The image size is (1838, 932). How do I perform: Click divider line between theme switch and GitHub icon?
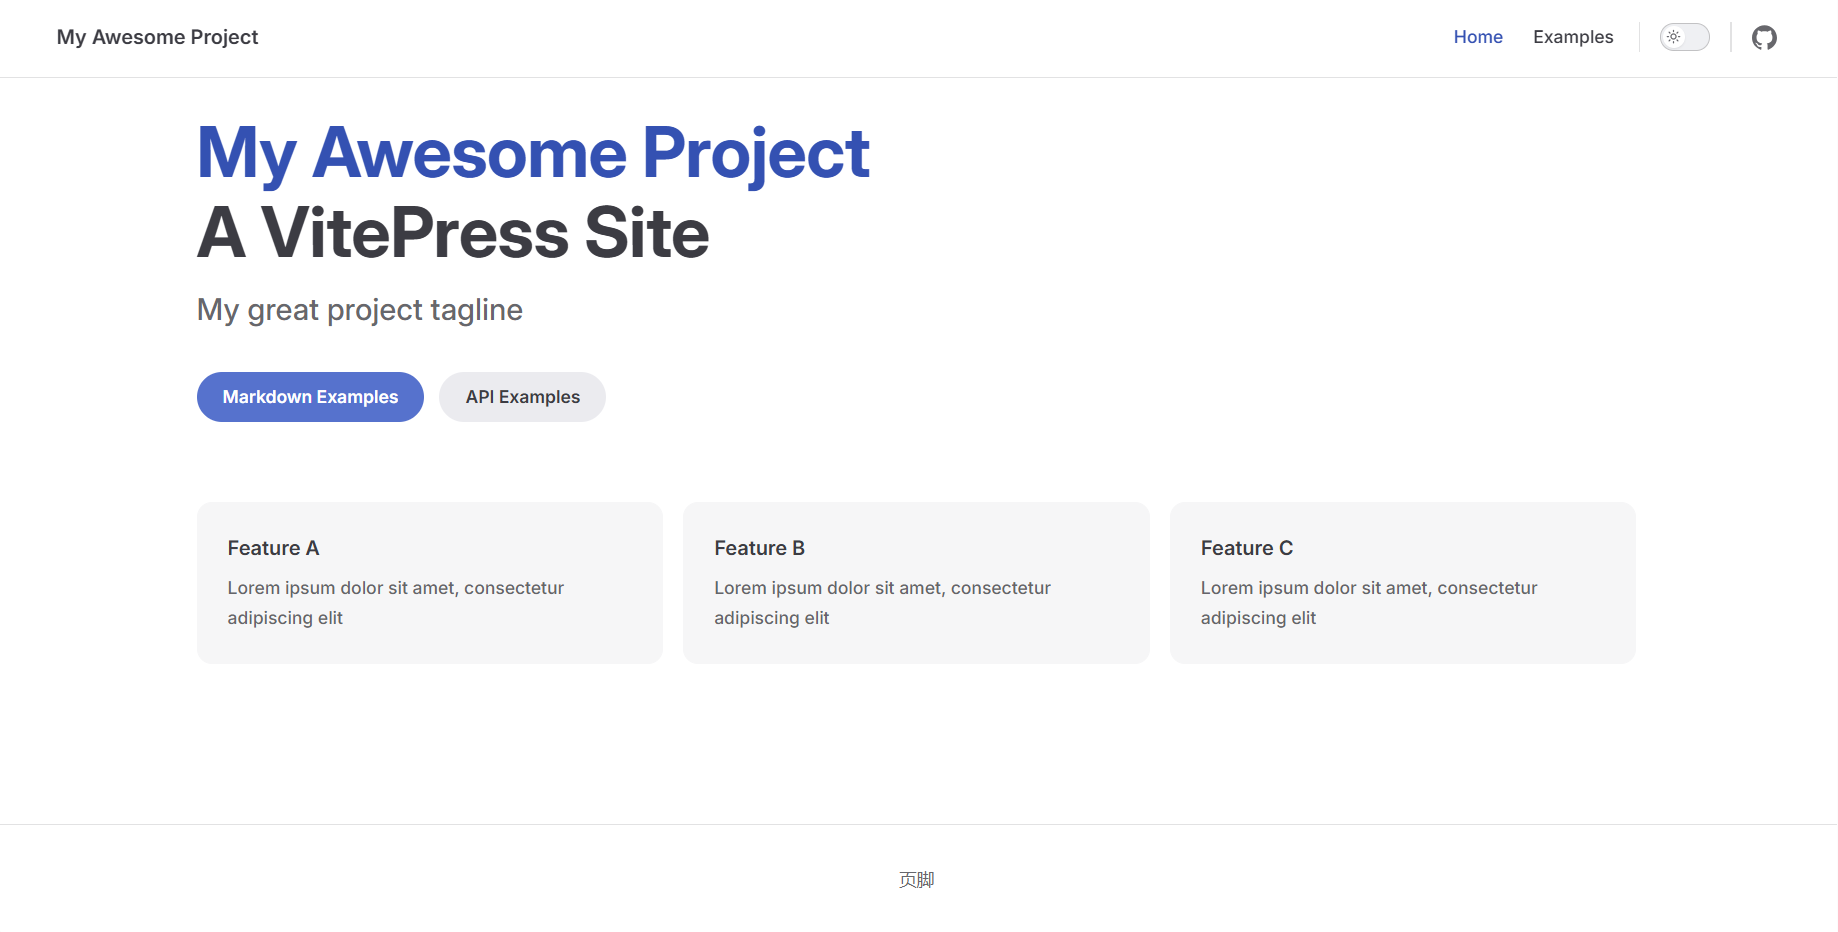[1731, 37]
